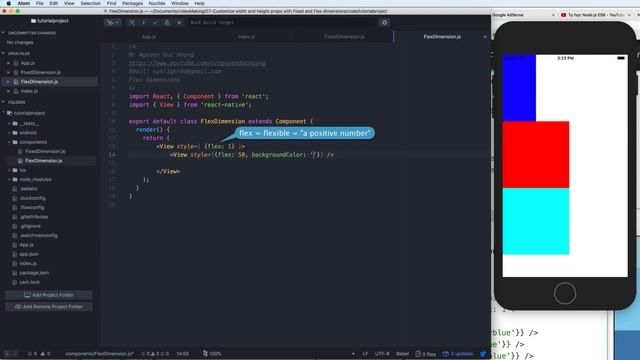Open the Packages menu

point(132,3)
